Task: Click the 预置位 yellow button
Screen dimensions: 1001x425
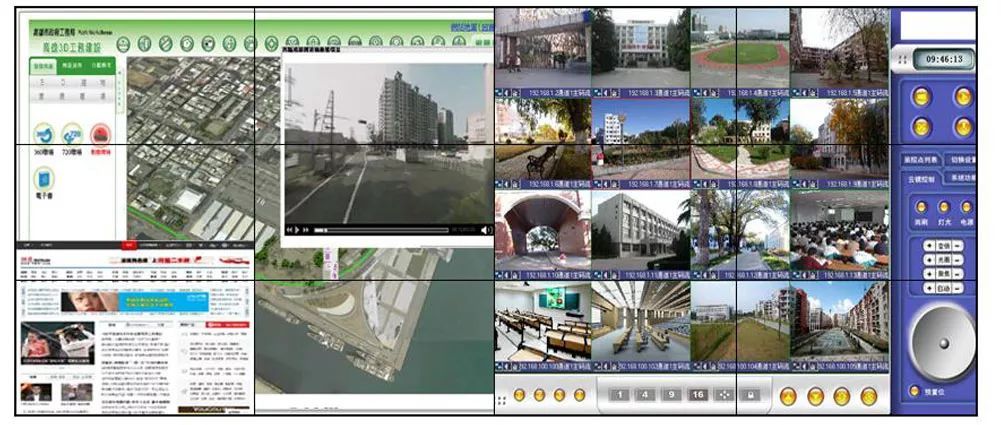Action: (x=915, y=389)
